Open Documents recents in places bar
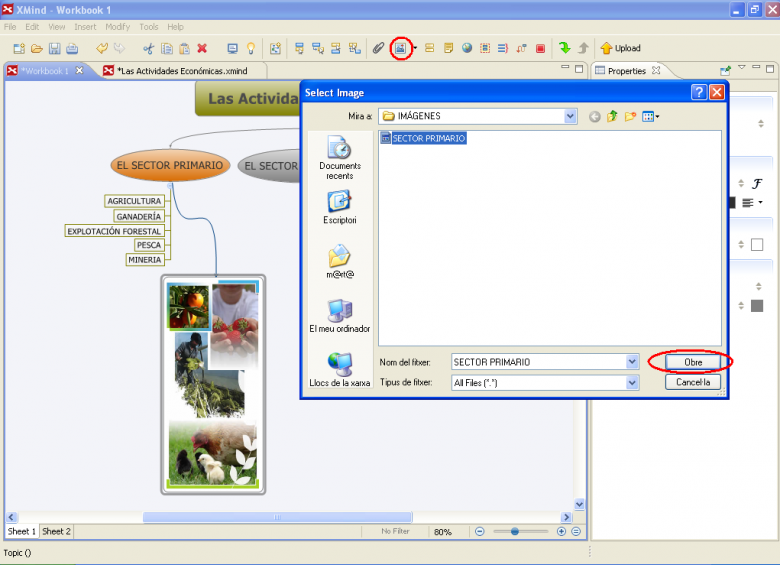Image resolution: width=780 pixels, height=565 pixels. point(340,157)
